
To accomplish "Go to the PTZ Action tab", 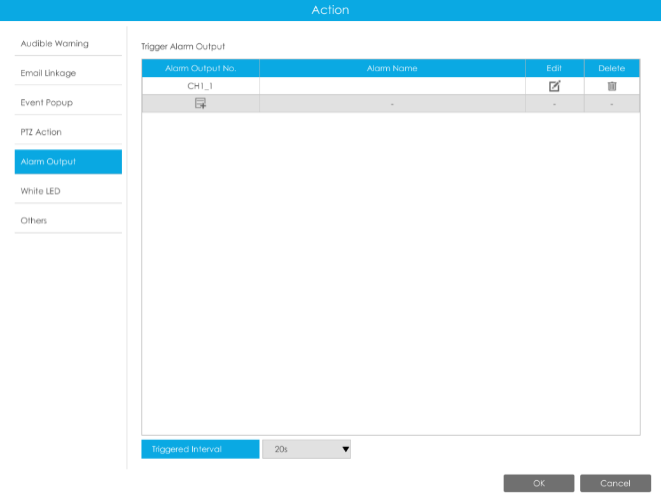I will pyautogui.click(x=68, y=132).
